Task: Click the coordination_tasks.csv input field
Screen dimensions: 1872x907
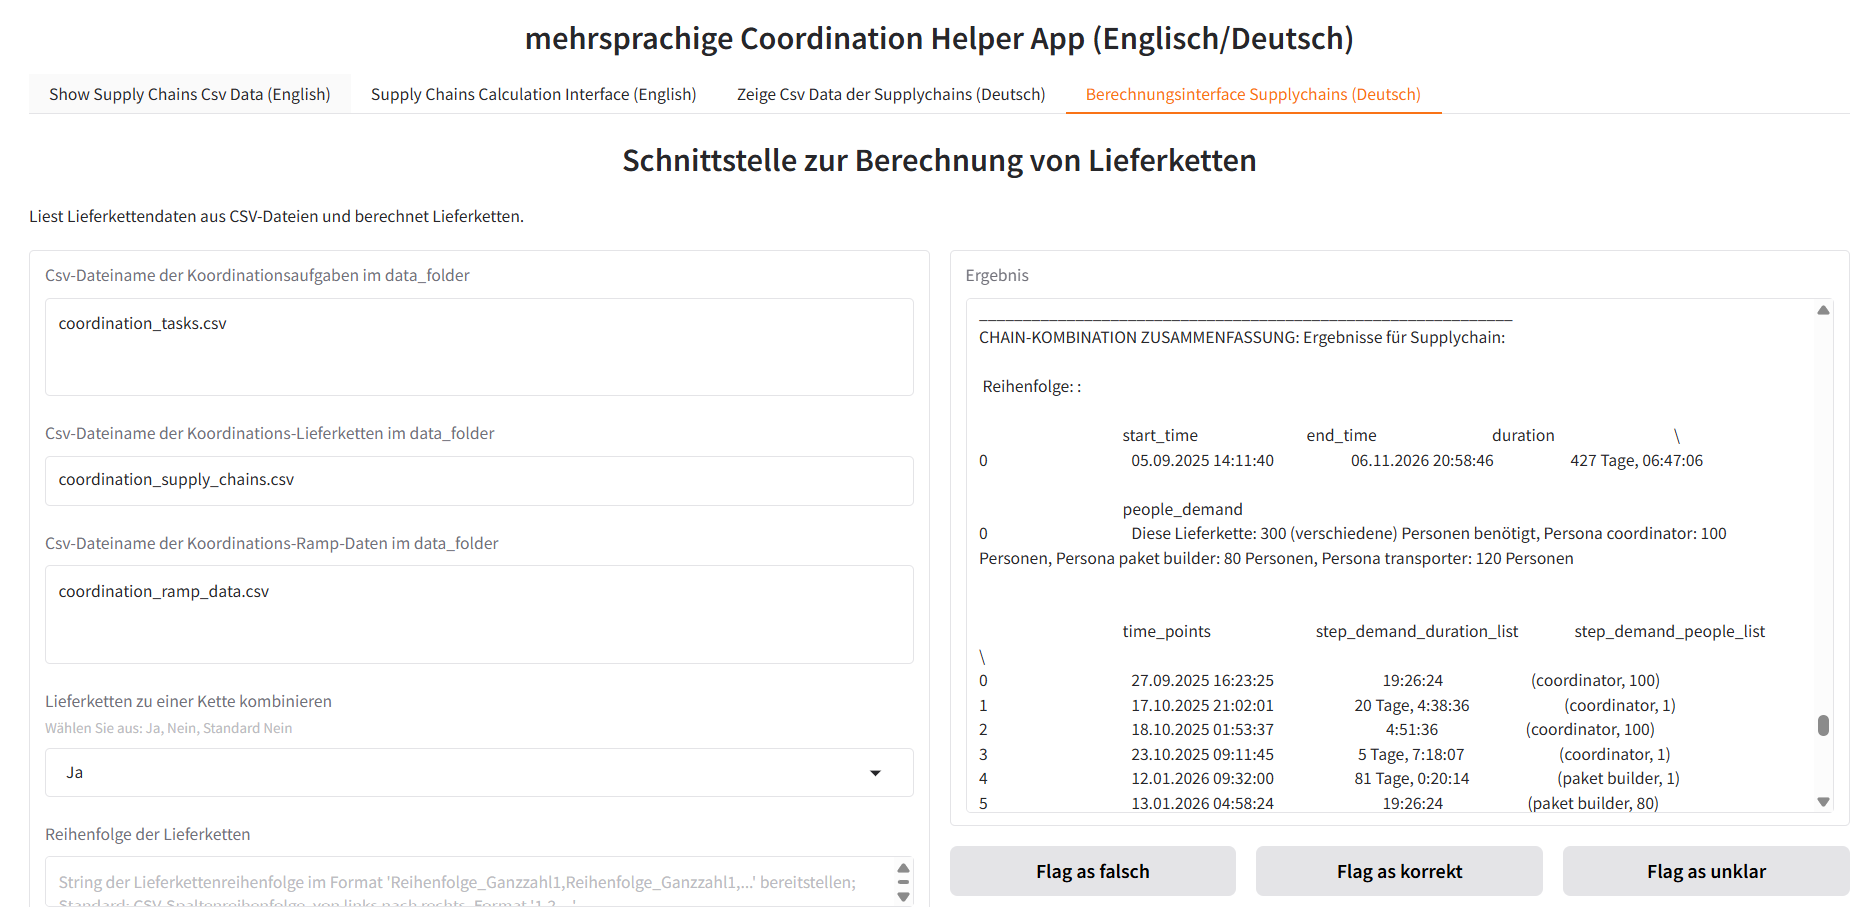Action: pyautogui.click(x=479, y=347)
